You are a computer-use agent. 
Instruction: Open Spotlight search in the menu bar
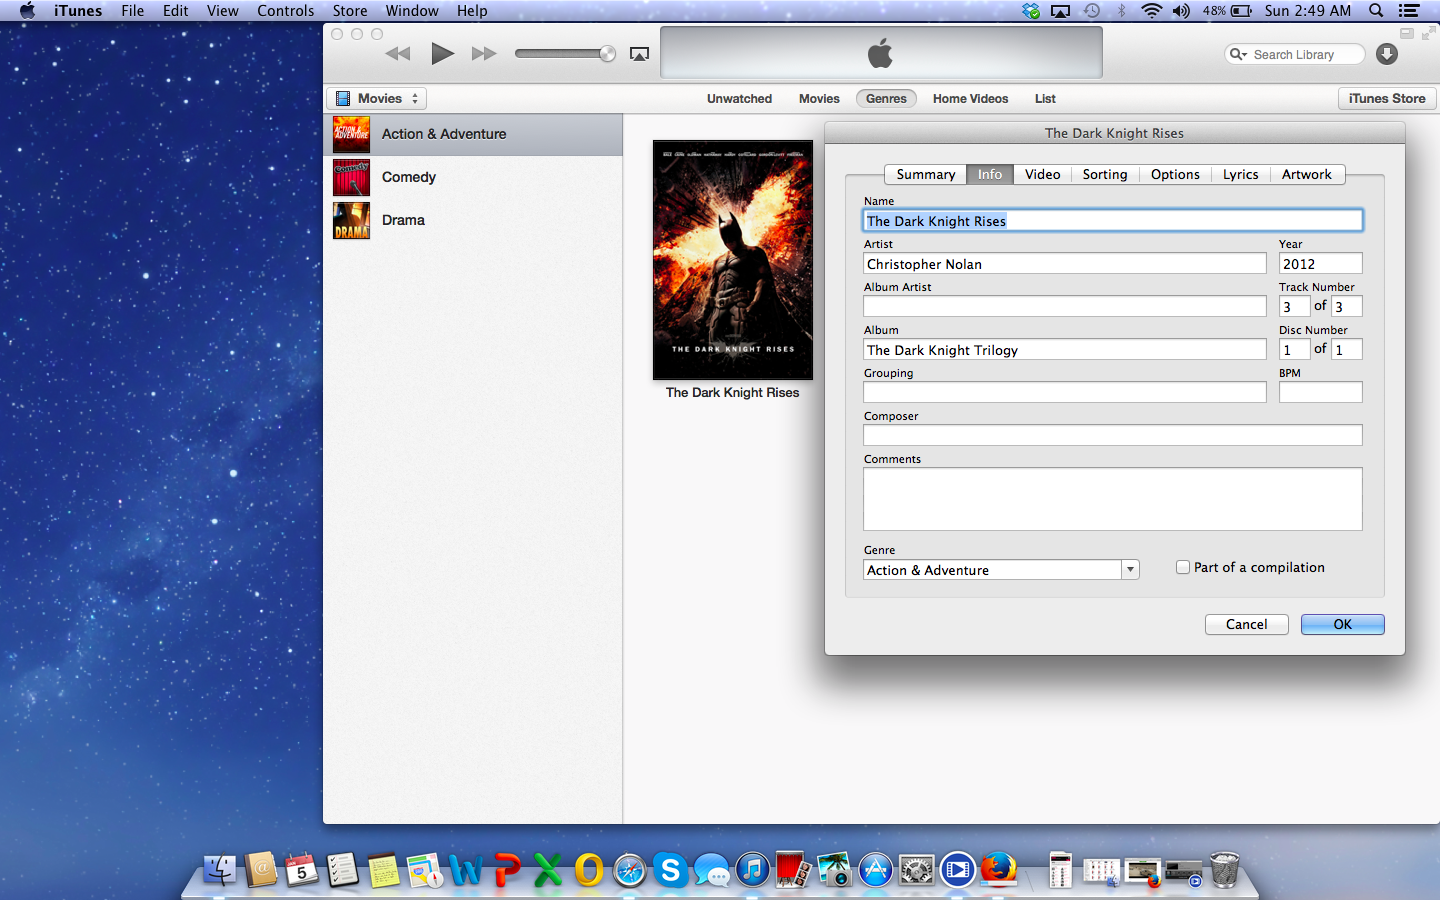[1376, 11]
